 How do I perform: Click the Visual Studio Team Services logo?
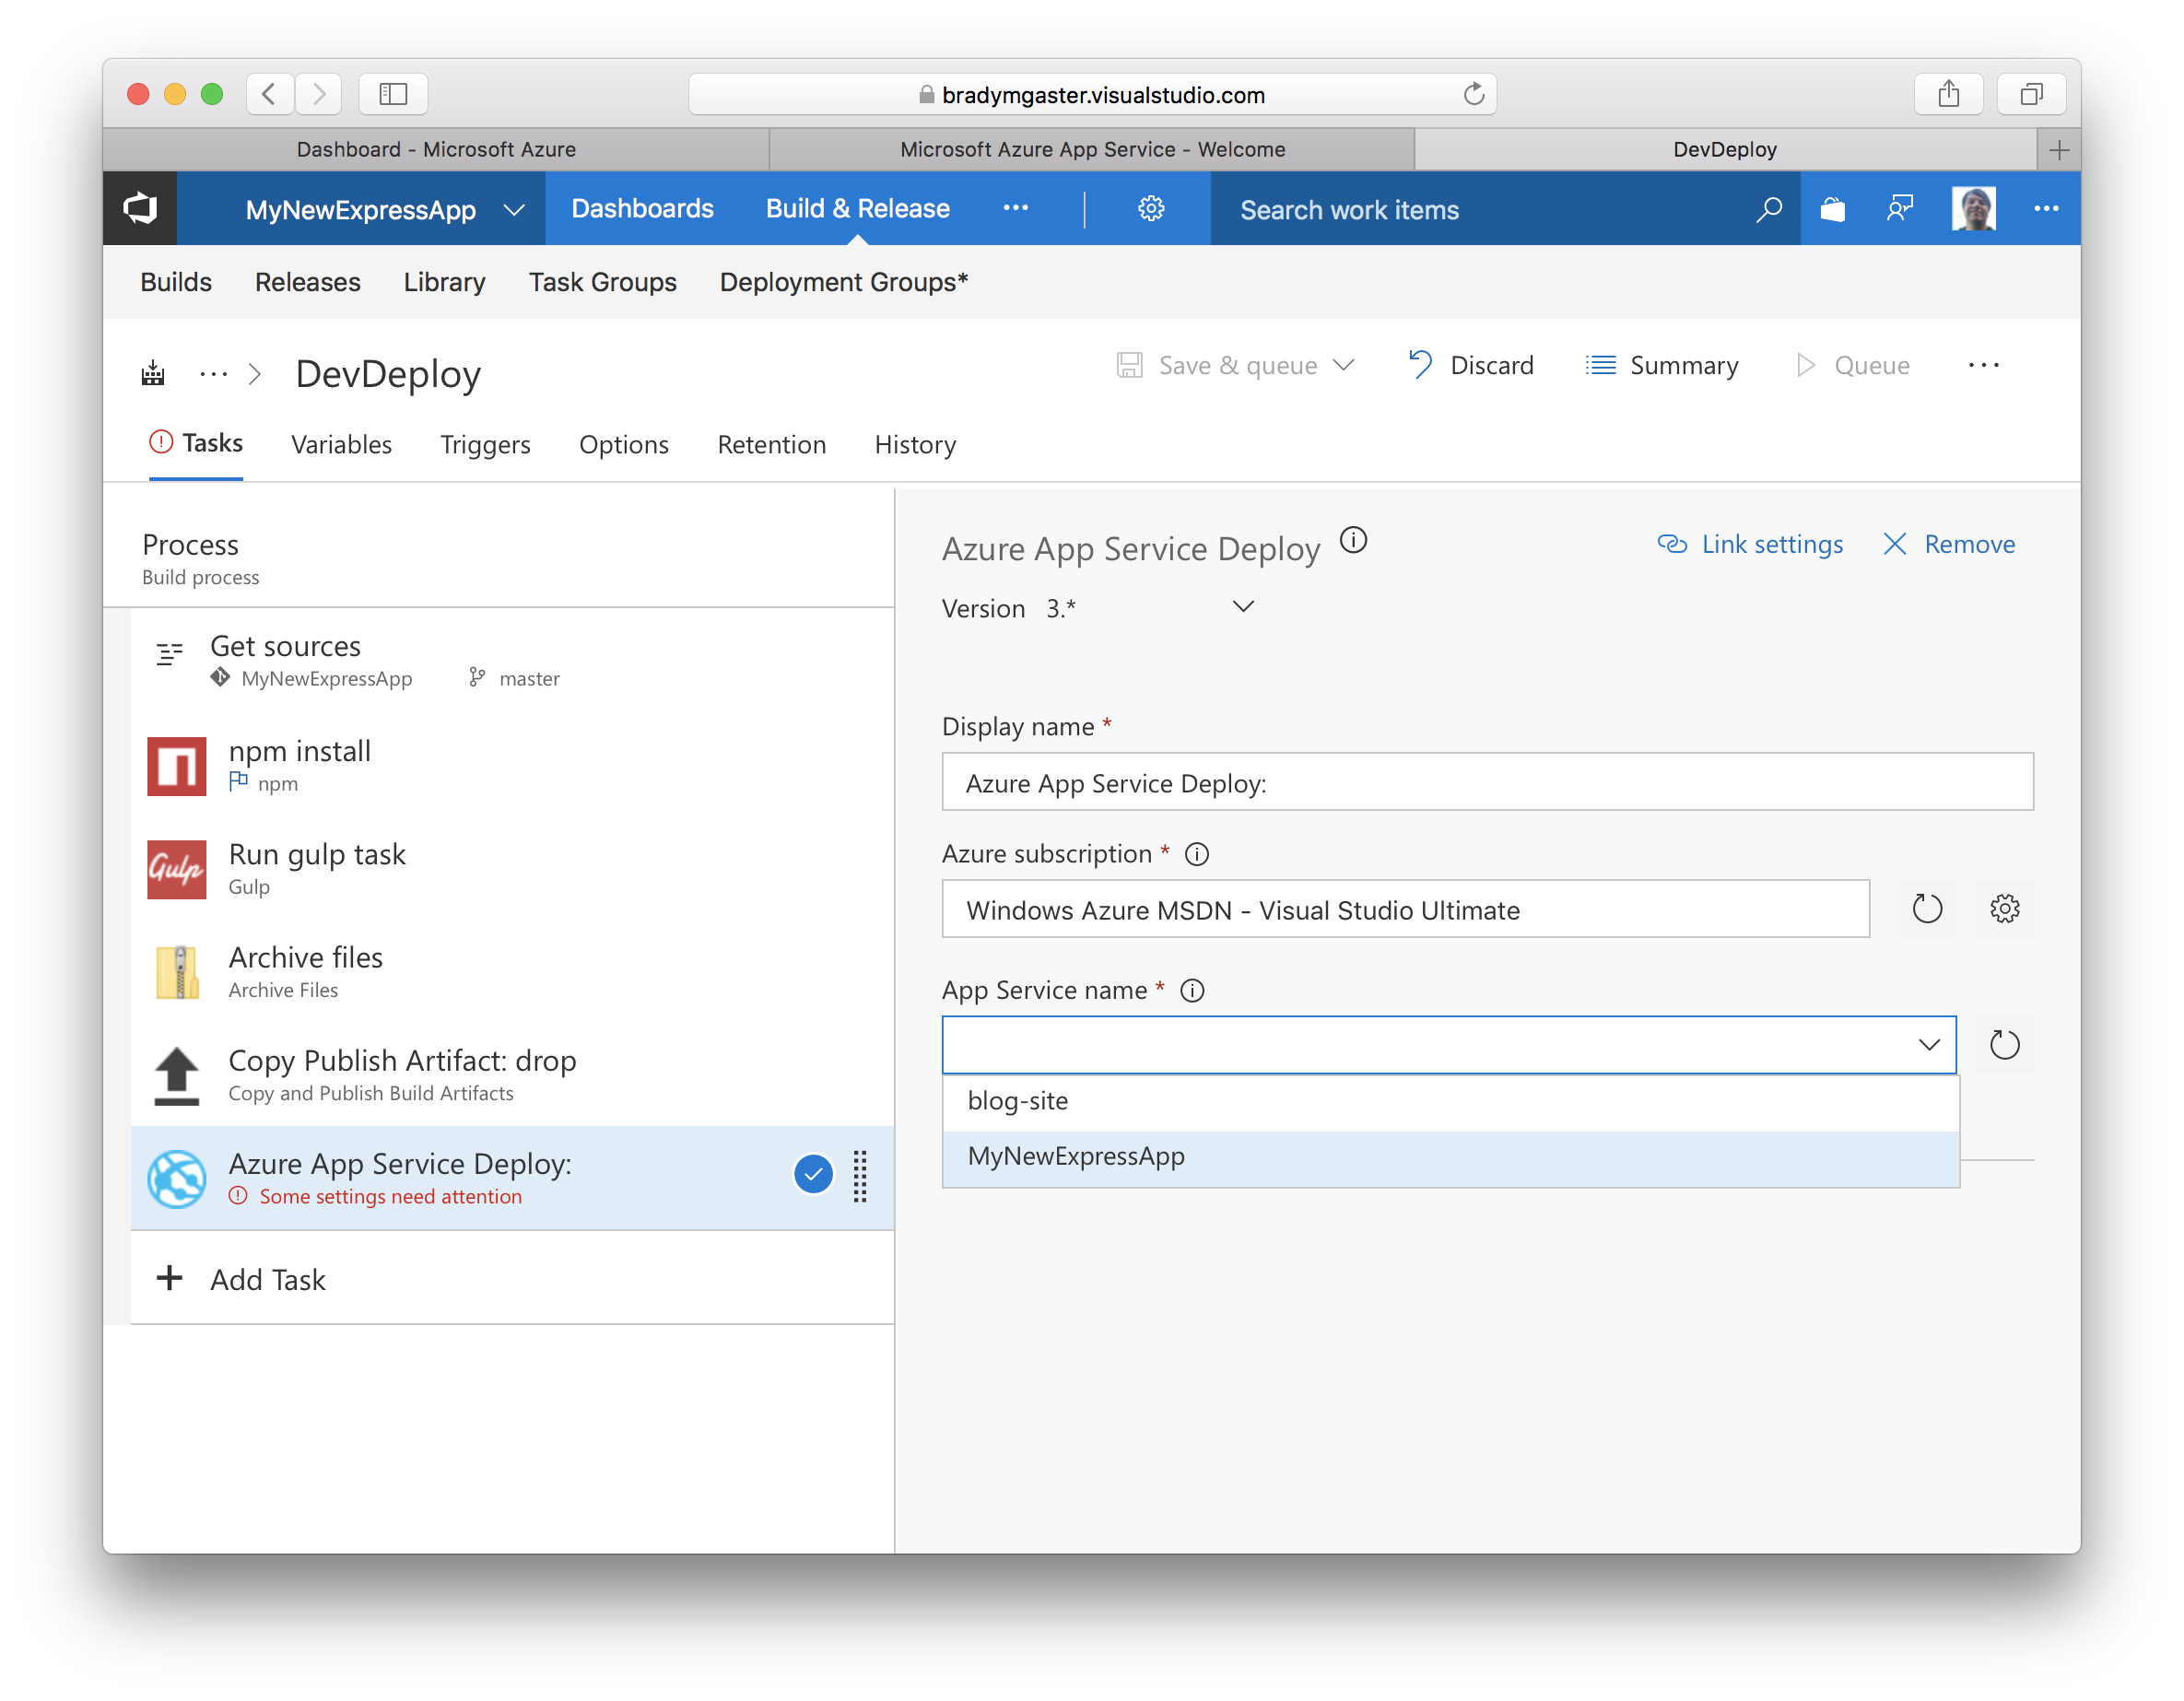tap(140, 209)
